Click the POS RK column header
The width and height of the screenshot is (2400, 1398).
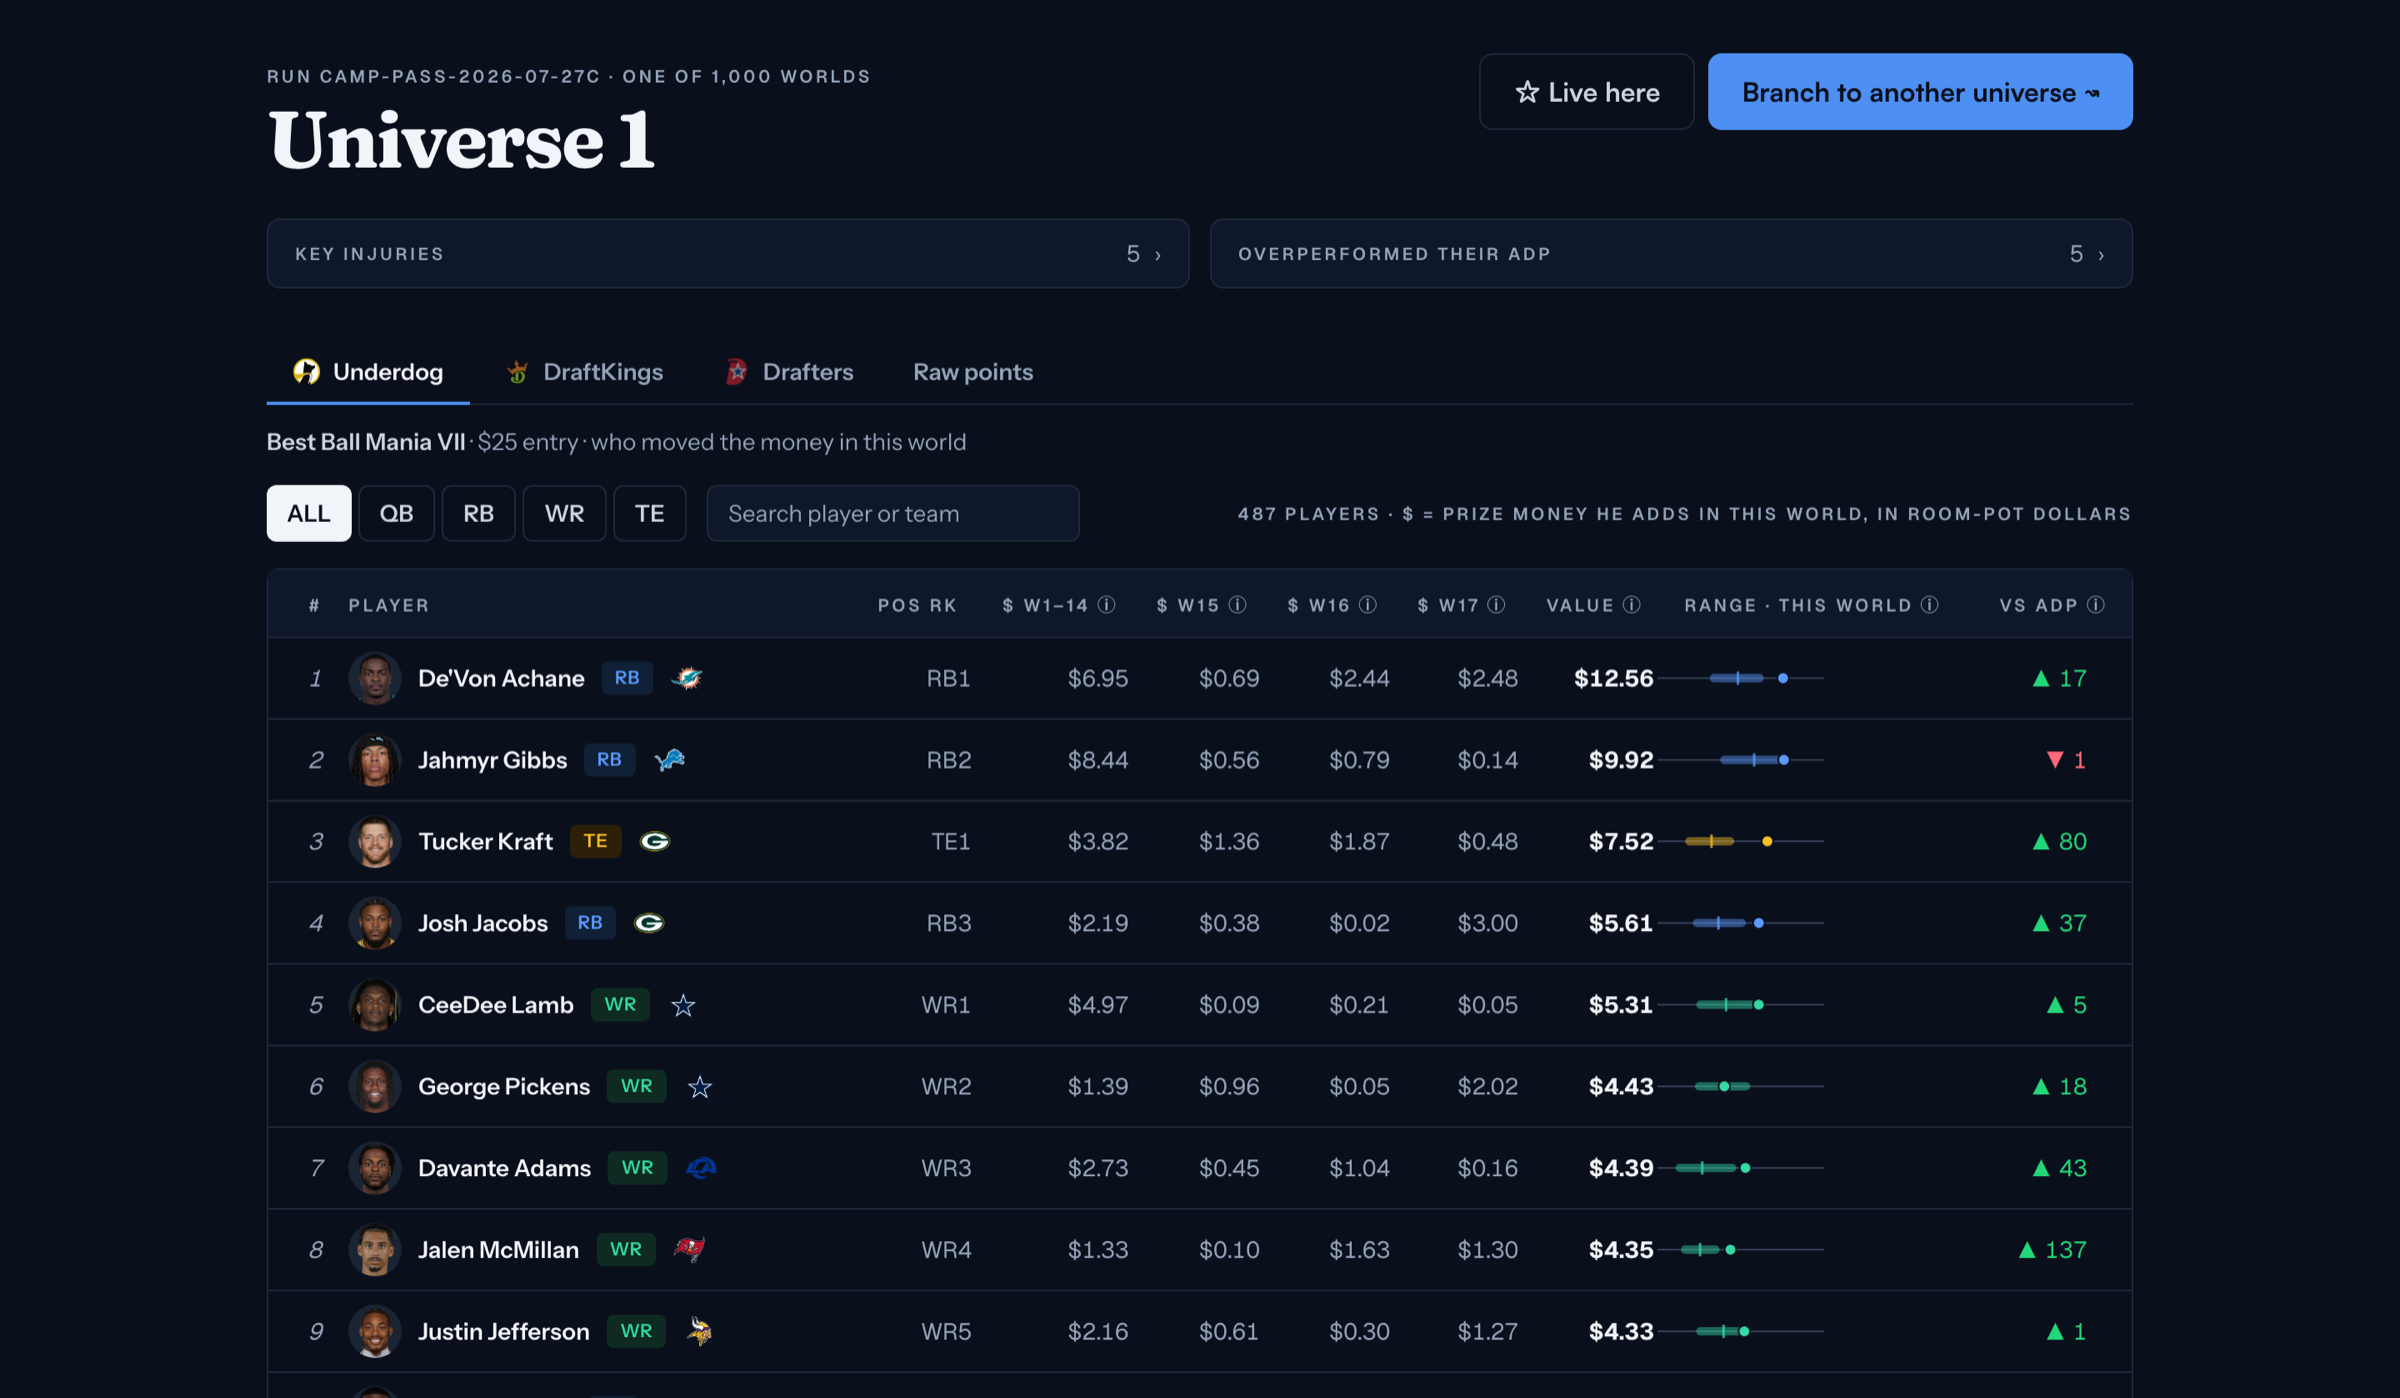917,605
